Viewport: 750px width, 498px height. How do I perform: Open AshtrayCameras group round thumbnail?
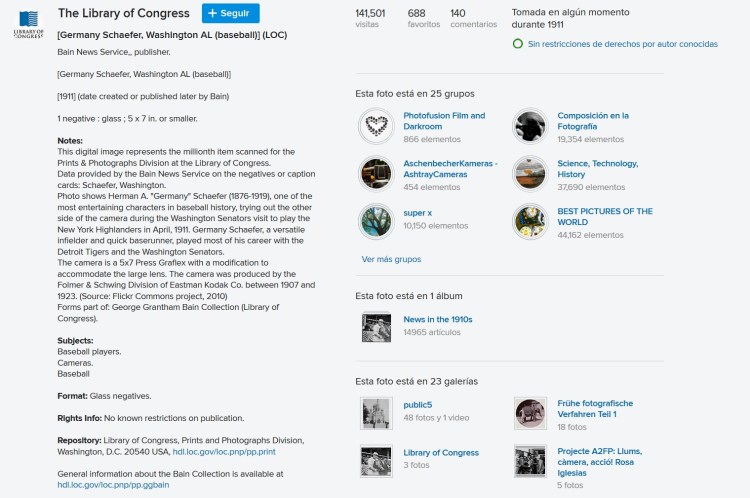click(376, 174)
